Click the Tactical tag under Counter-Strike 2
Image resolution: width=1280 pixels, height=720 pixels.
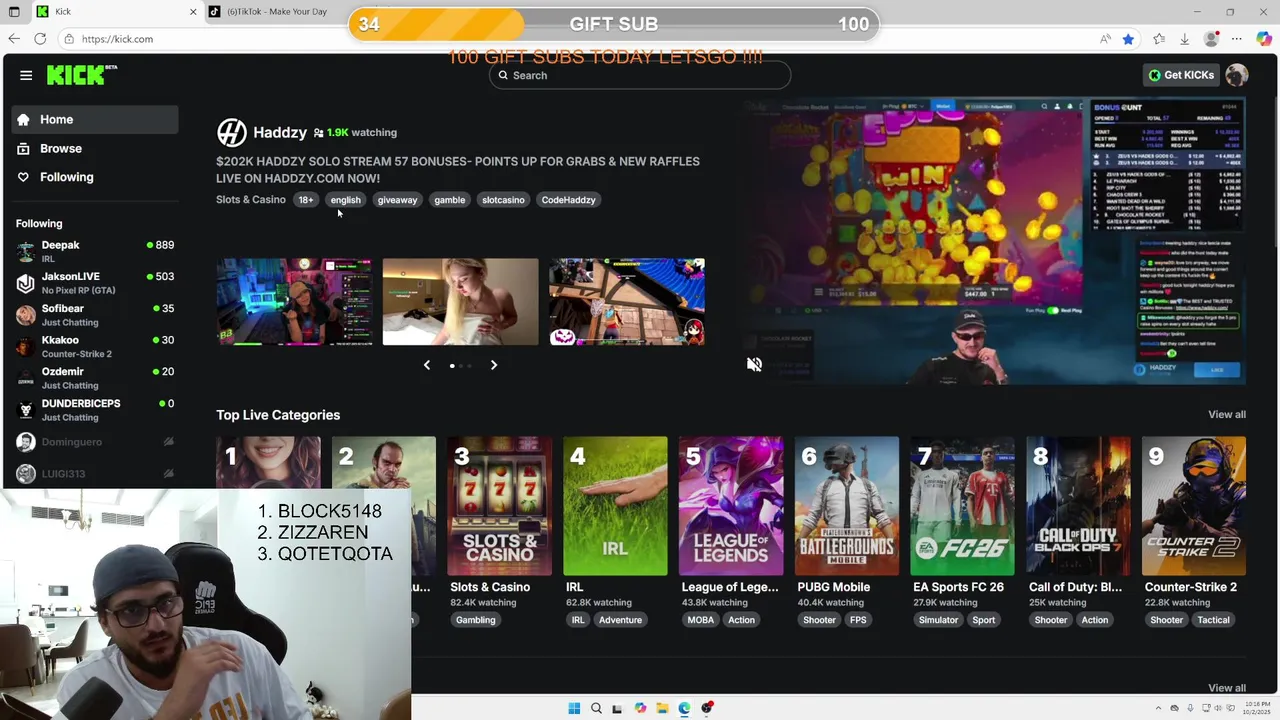click(x=1213, y=620)
